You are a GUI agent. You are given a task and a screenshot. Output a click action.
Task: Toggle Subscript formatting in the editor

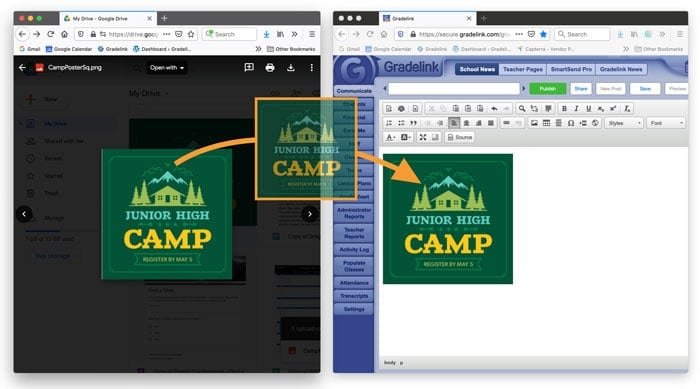(601, 109)
